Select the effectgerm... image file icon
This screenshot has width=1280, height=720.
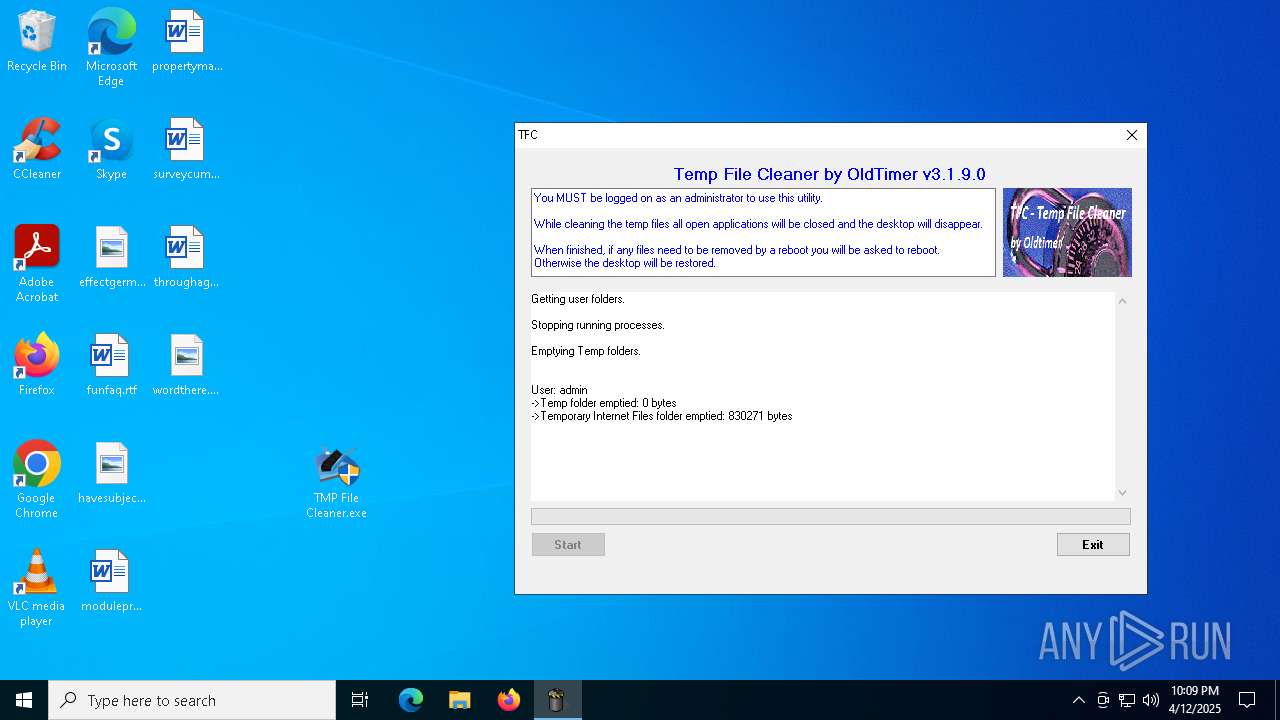click(x=112, y=257)
